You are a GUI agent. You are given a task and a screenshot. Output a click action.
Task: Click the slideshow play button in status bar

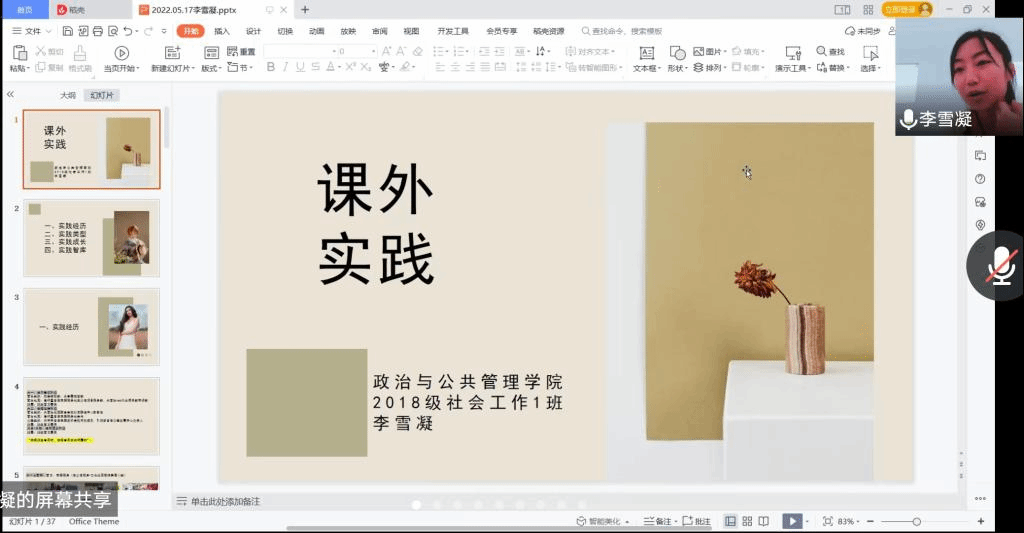pyautogui.click(x=791, y=521)
